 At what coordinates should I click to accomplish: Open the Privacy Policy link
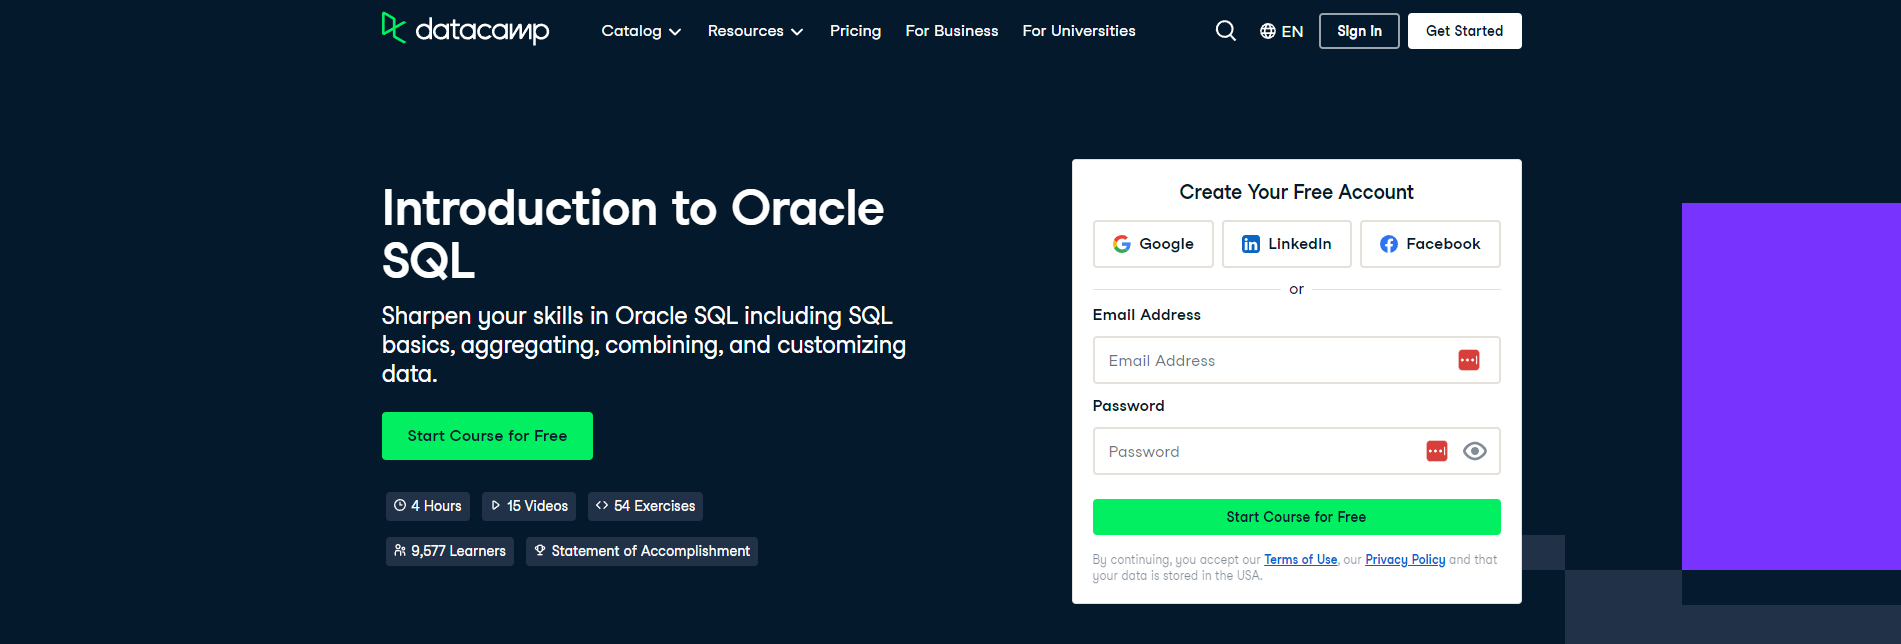pos(1405,560)
